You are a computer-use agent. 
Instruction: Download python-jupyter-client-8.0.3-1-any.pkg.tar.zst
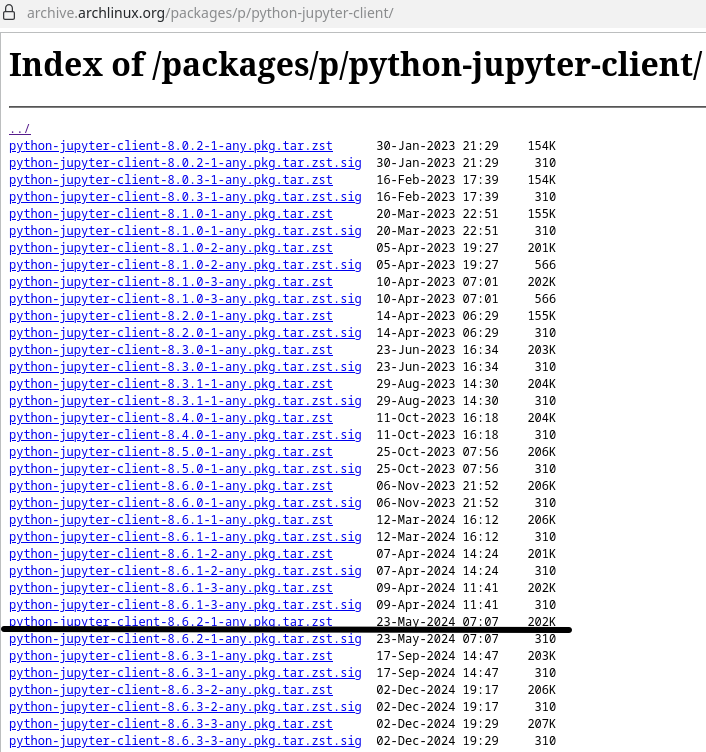[x=171, y=180]
